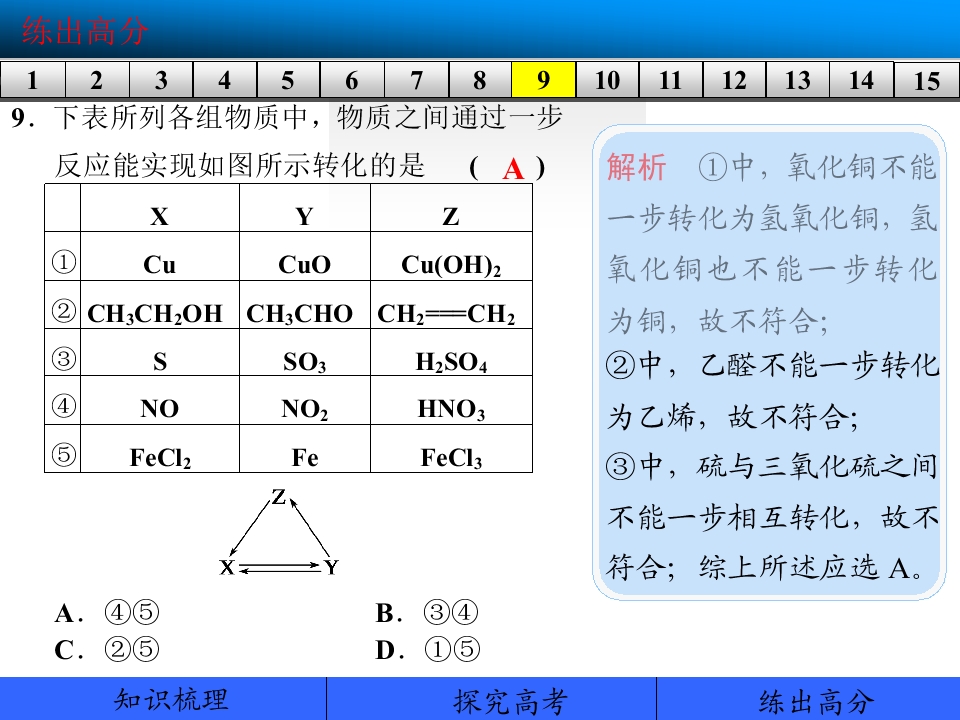Click the red answer A in parentheses
The height and width of the screenshot is (720, 960).
513,168
